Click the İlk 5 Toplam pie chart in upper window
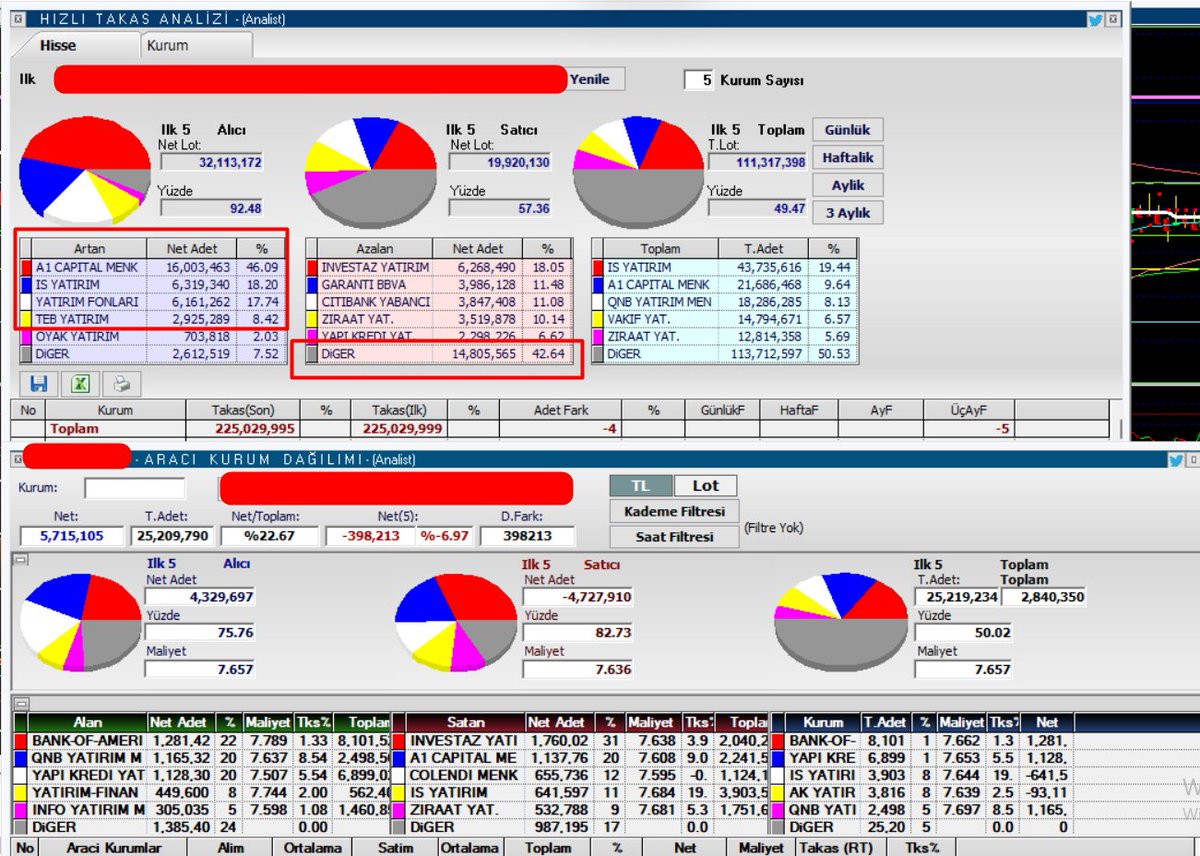Viewport: 1200px width, 856px height. coord(636,172)
